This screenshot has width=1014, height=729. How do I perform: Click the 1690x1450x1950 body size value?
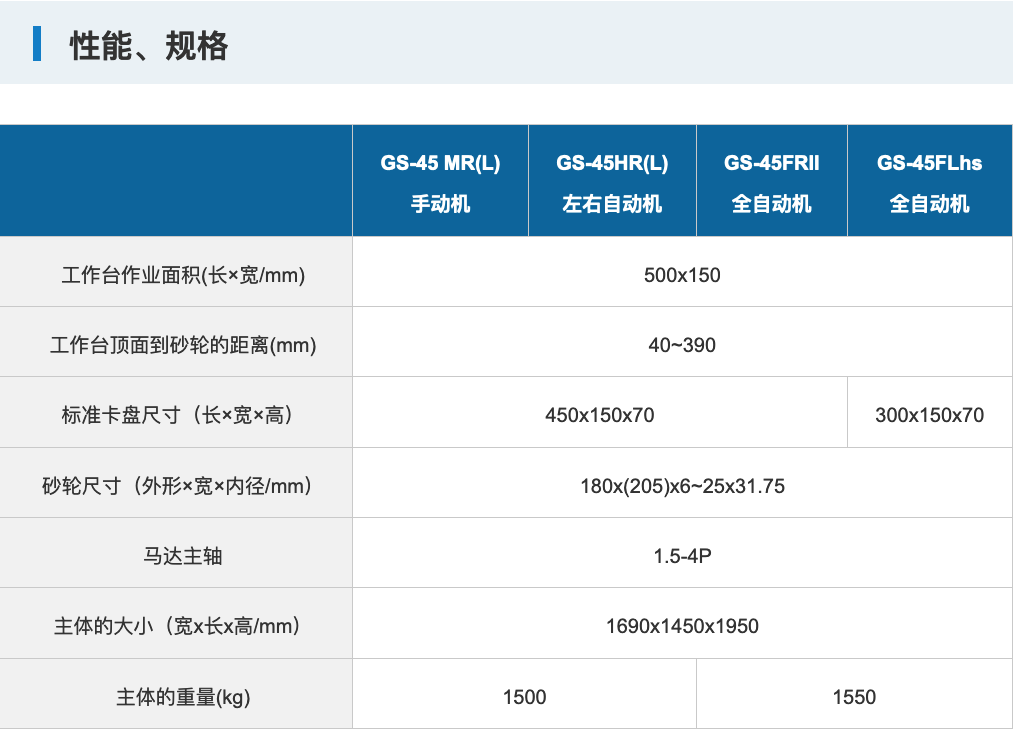point(682,626)
